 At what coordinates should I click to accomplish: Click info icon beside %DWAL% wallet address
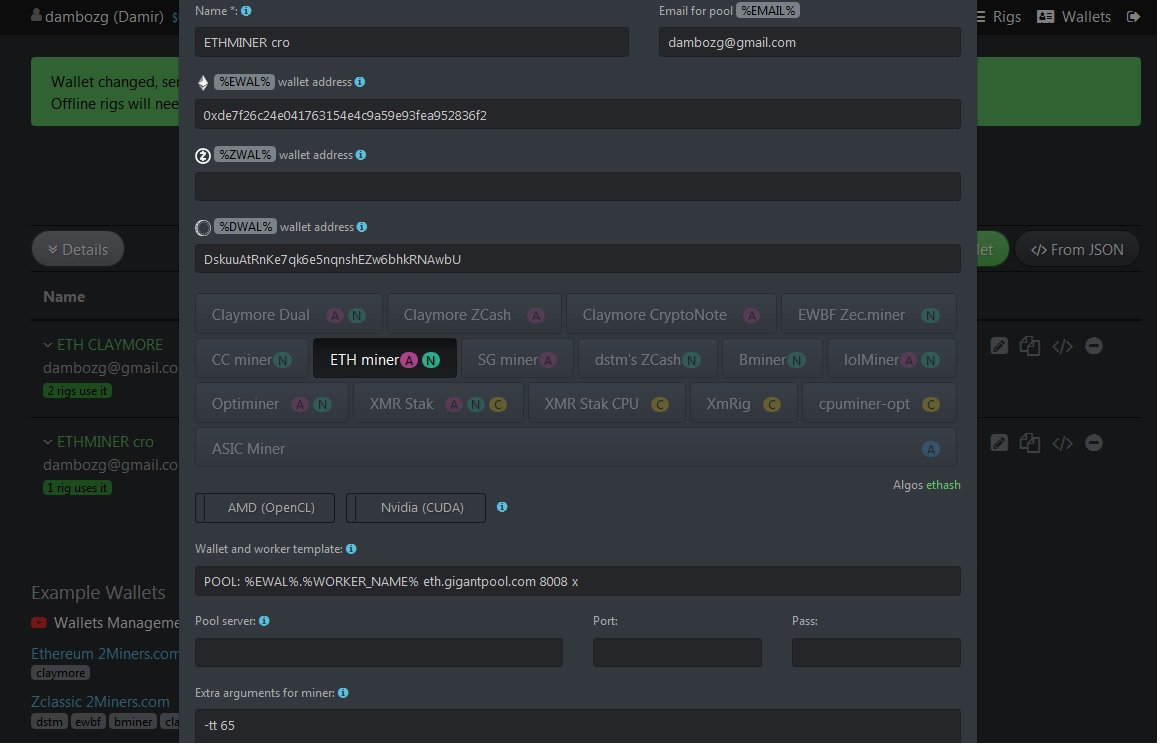362,227
